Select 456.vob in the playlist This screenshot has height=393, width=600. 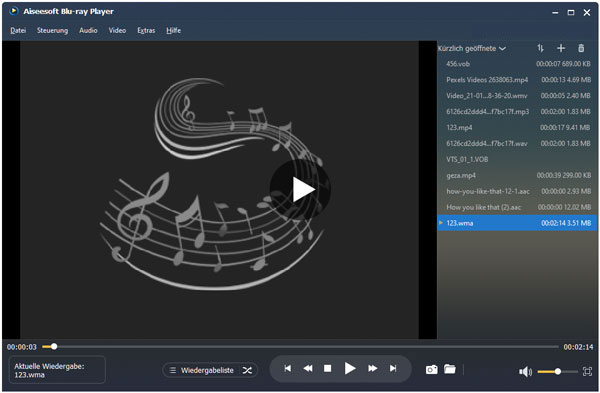517,64
